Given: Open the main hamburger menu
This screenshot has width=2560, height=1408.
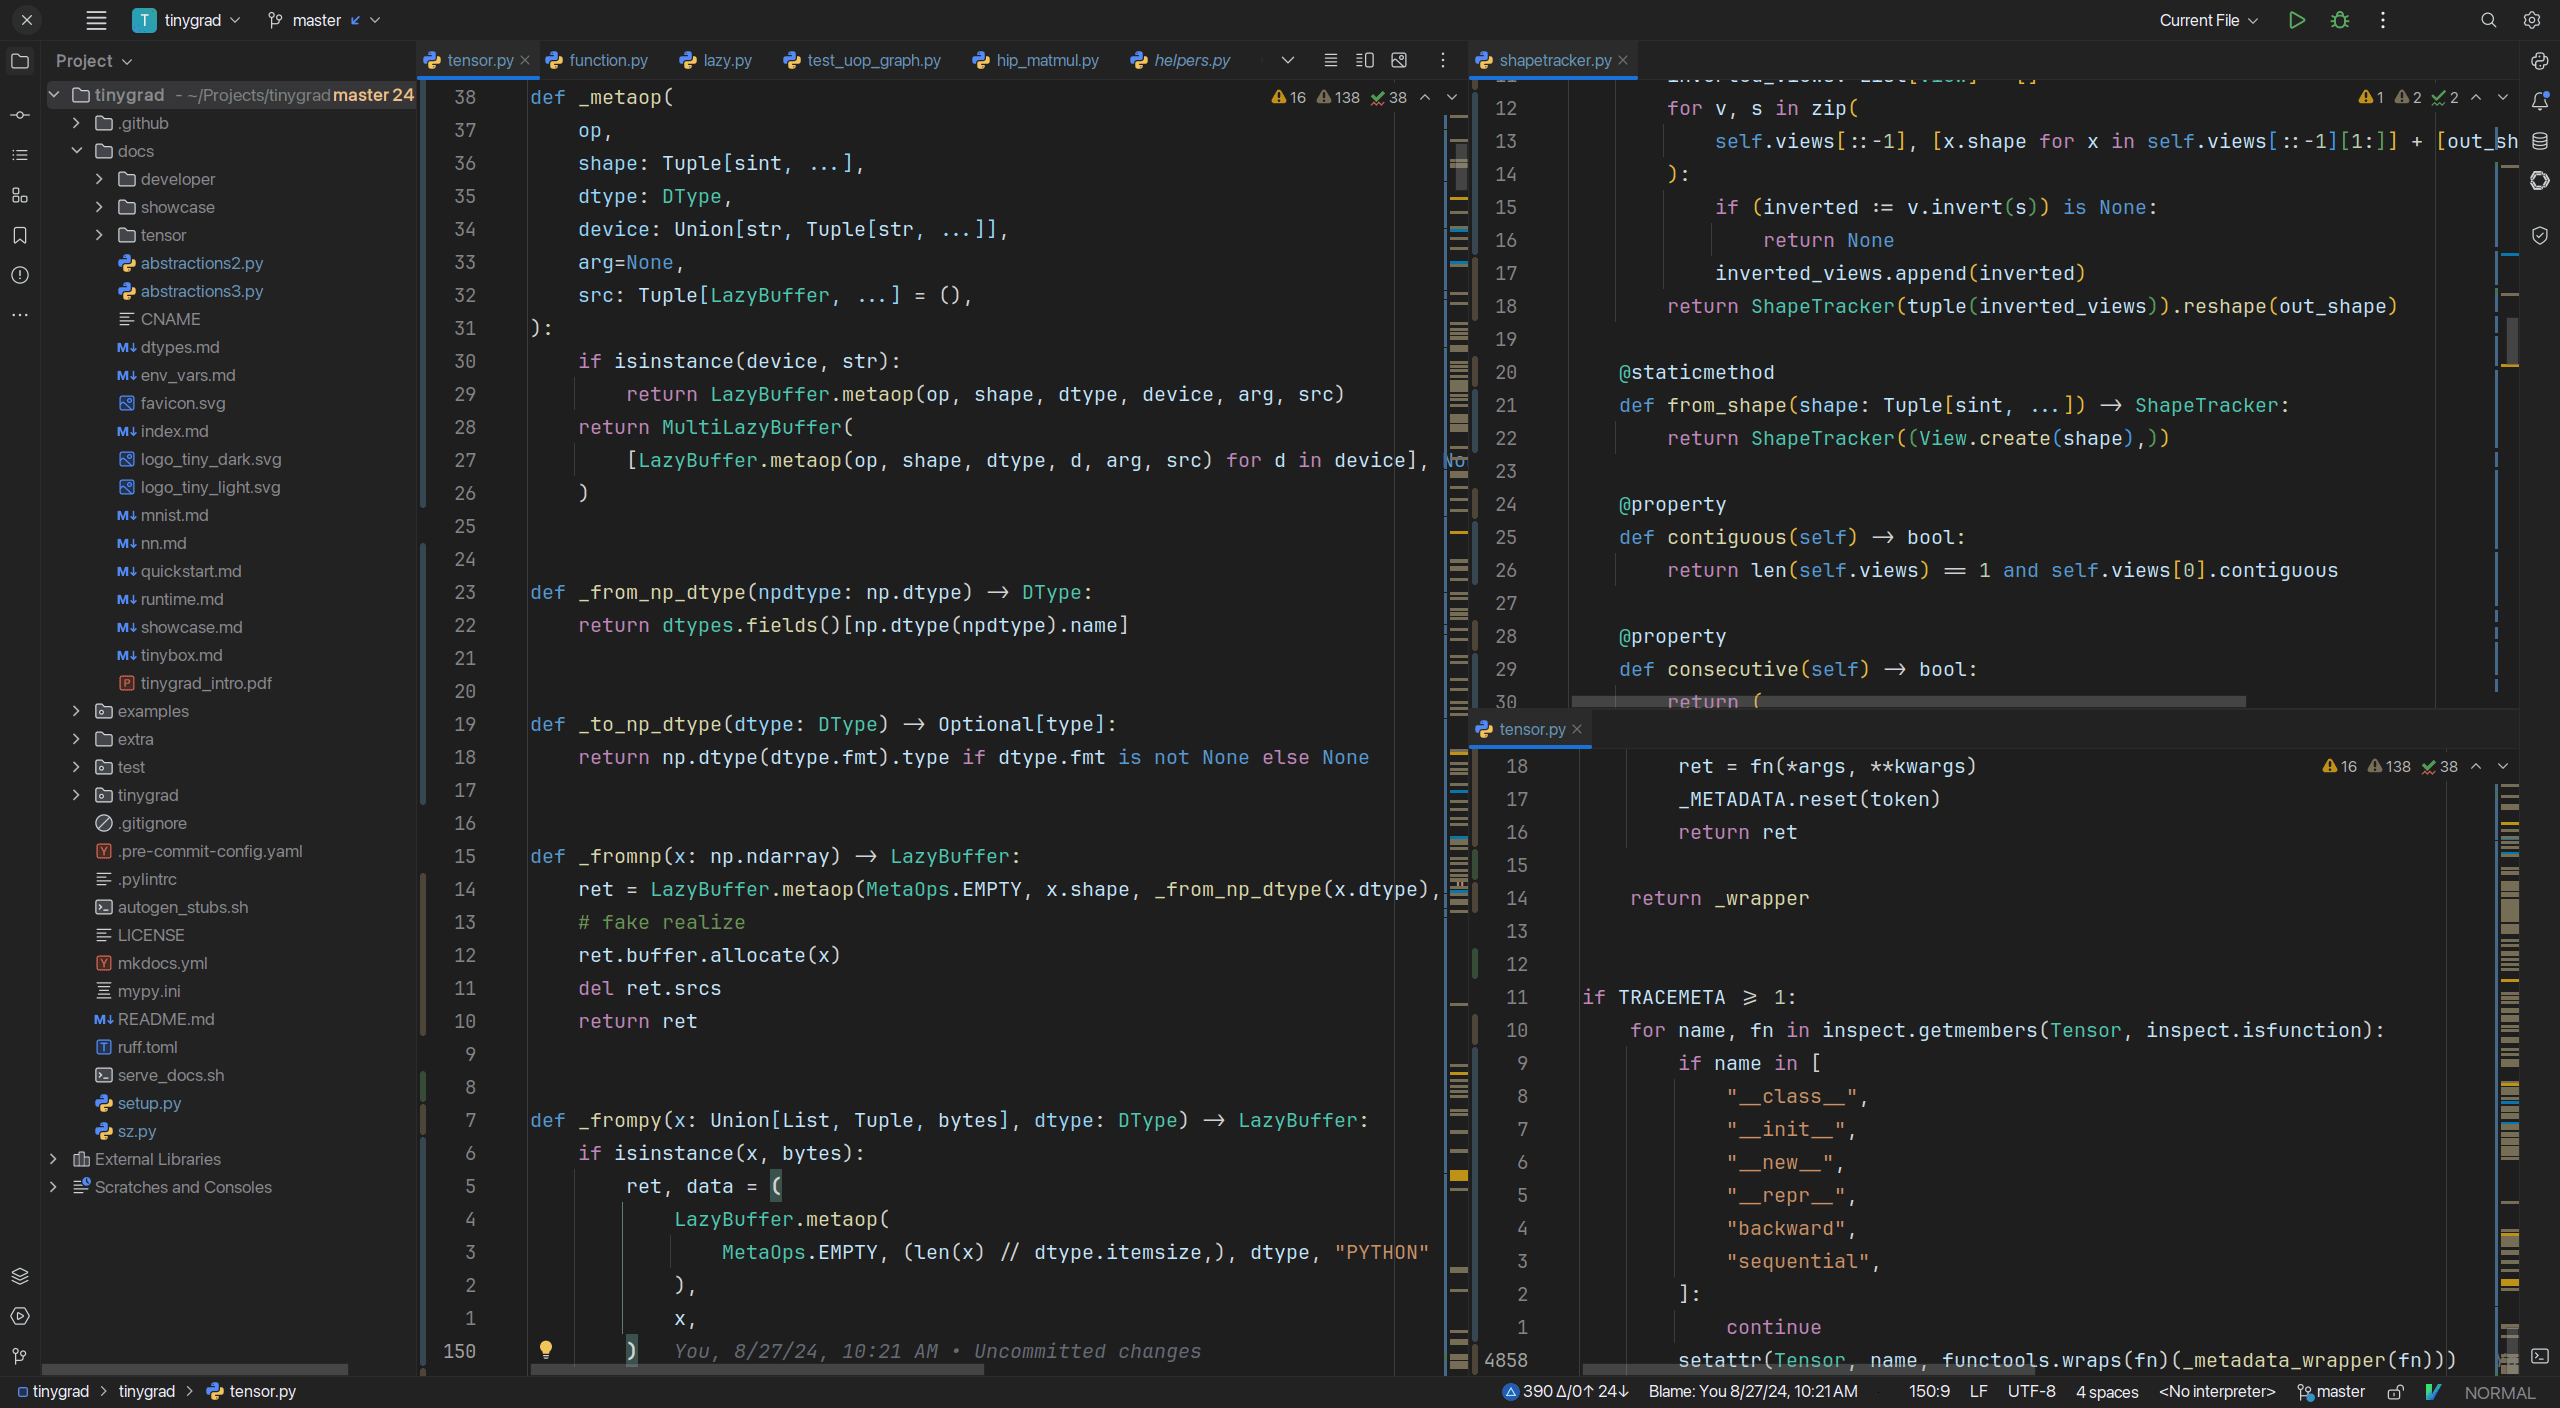Looking at the screenshot, I should point(96,20).
